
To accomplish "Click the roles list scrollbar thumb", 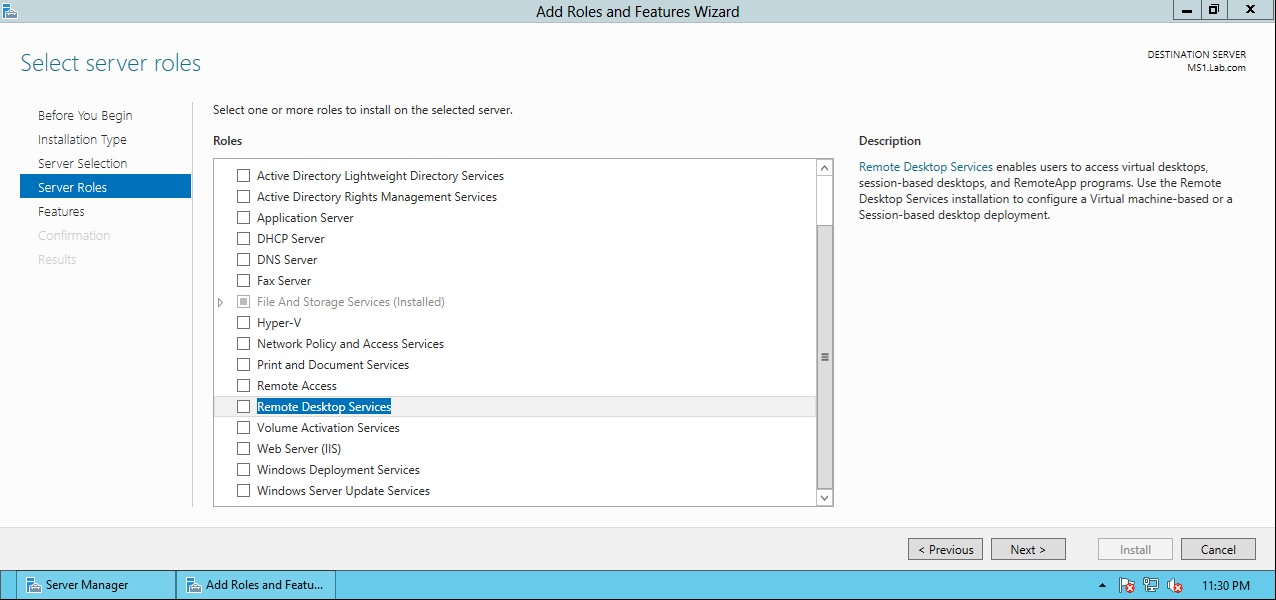I will [x=825, y=356].
